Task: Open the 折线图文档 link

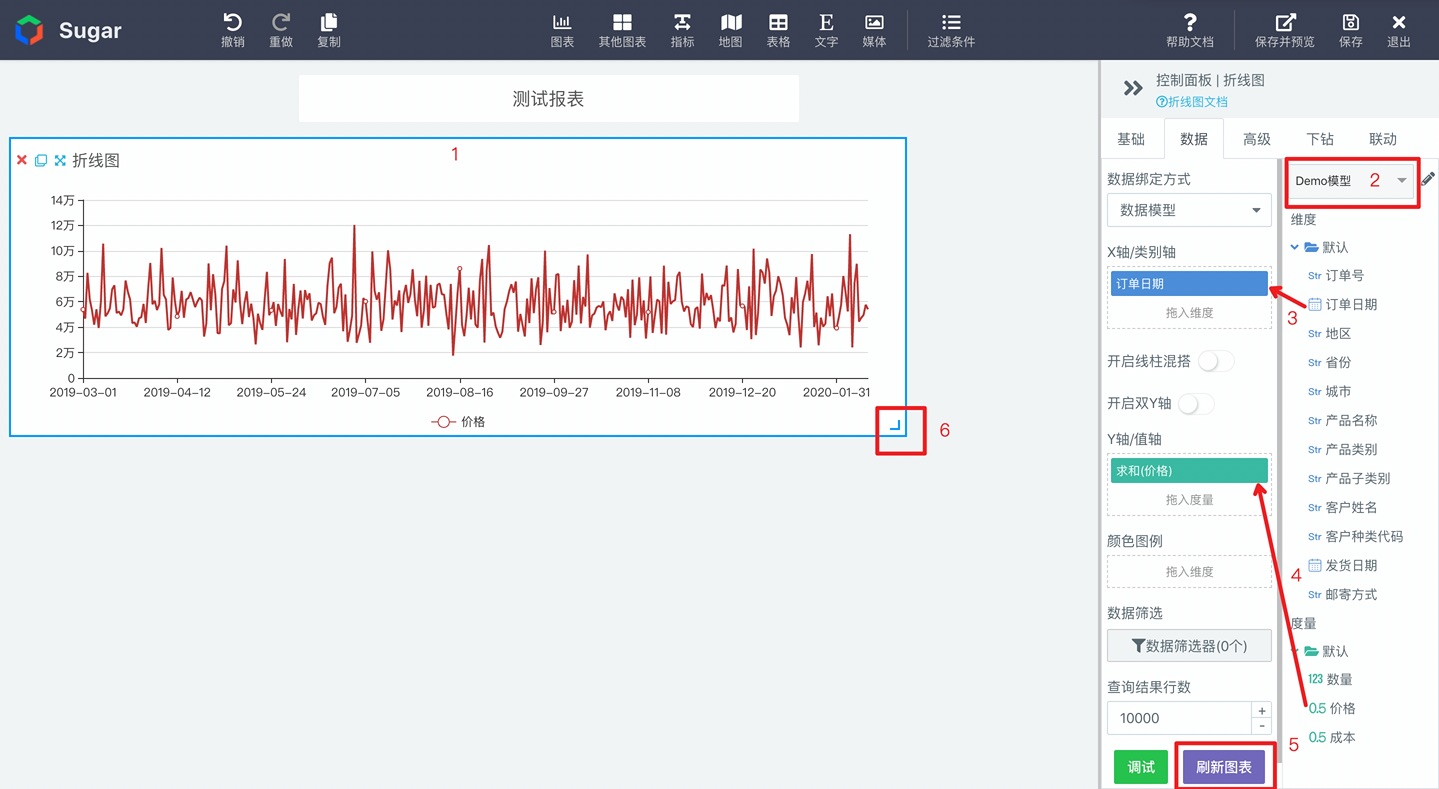Action: tap(1192, 102)
